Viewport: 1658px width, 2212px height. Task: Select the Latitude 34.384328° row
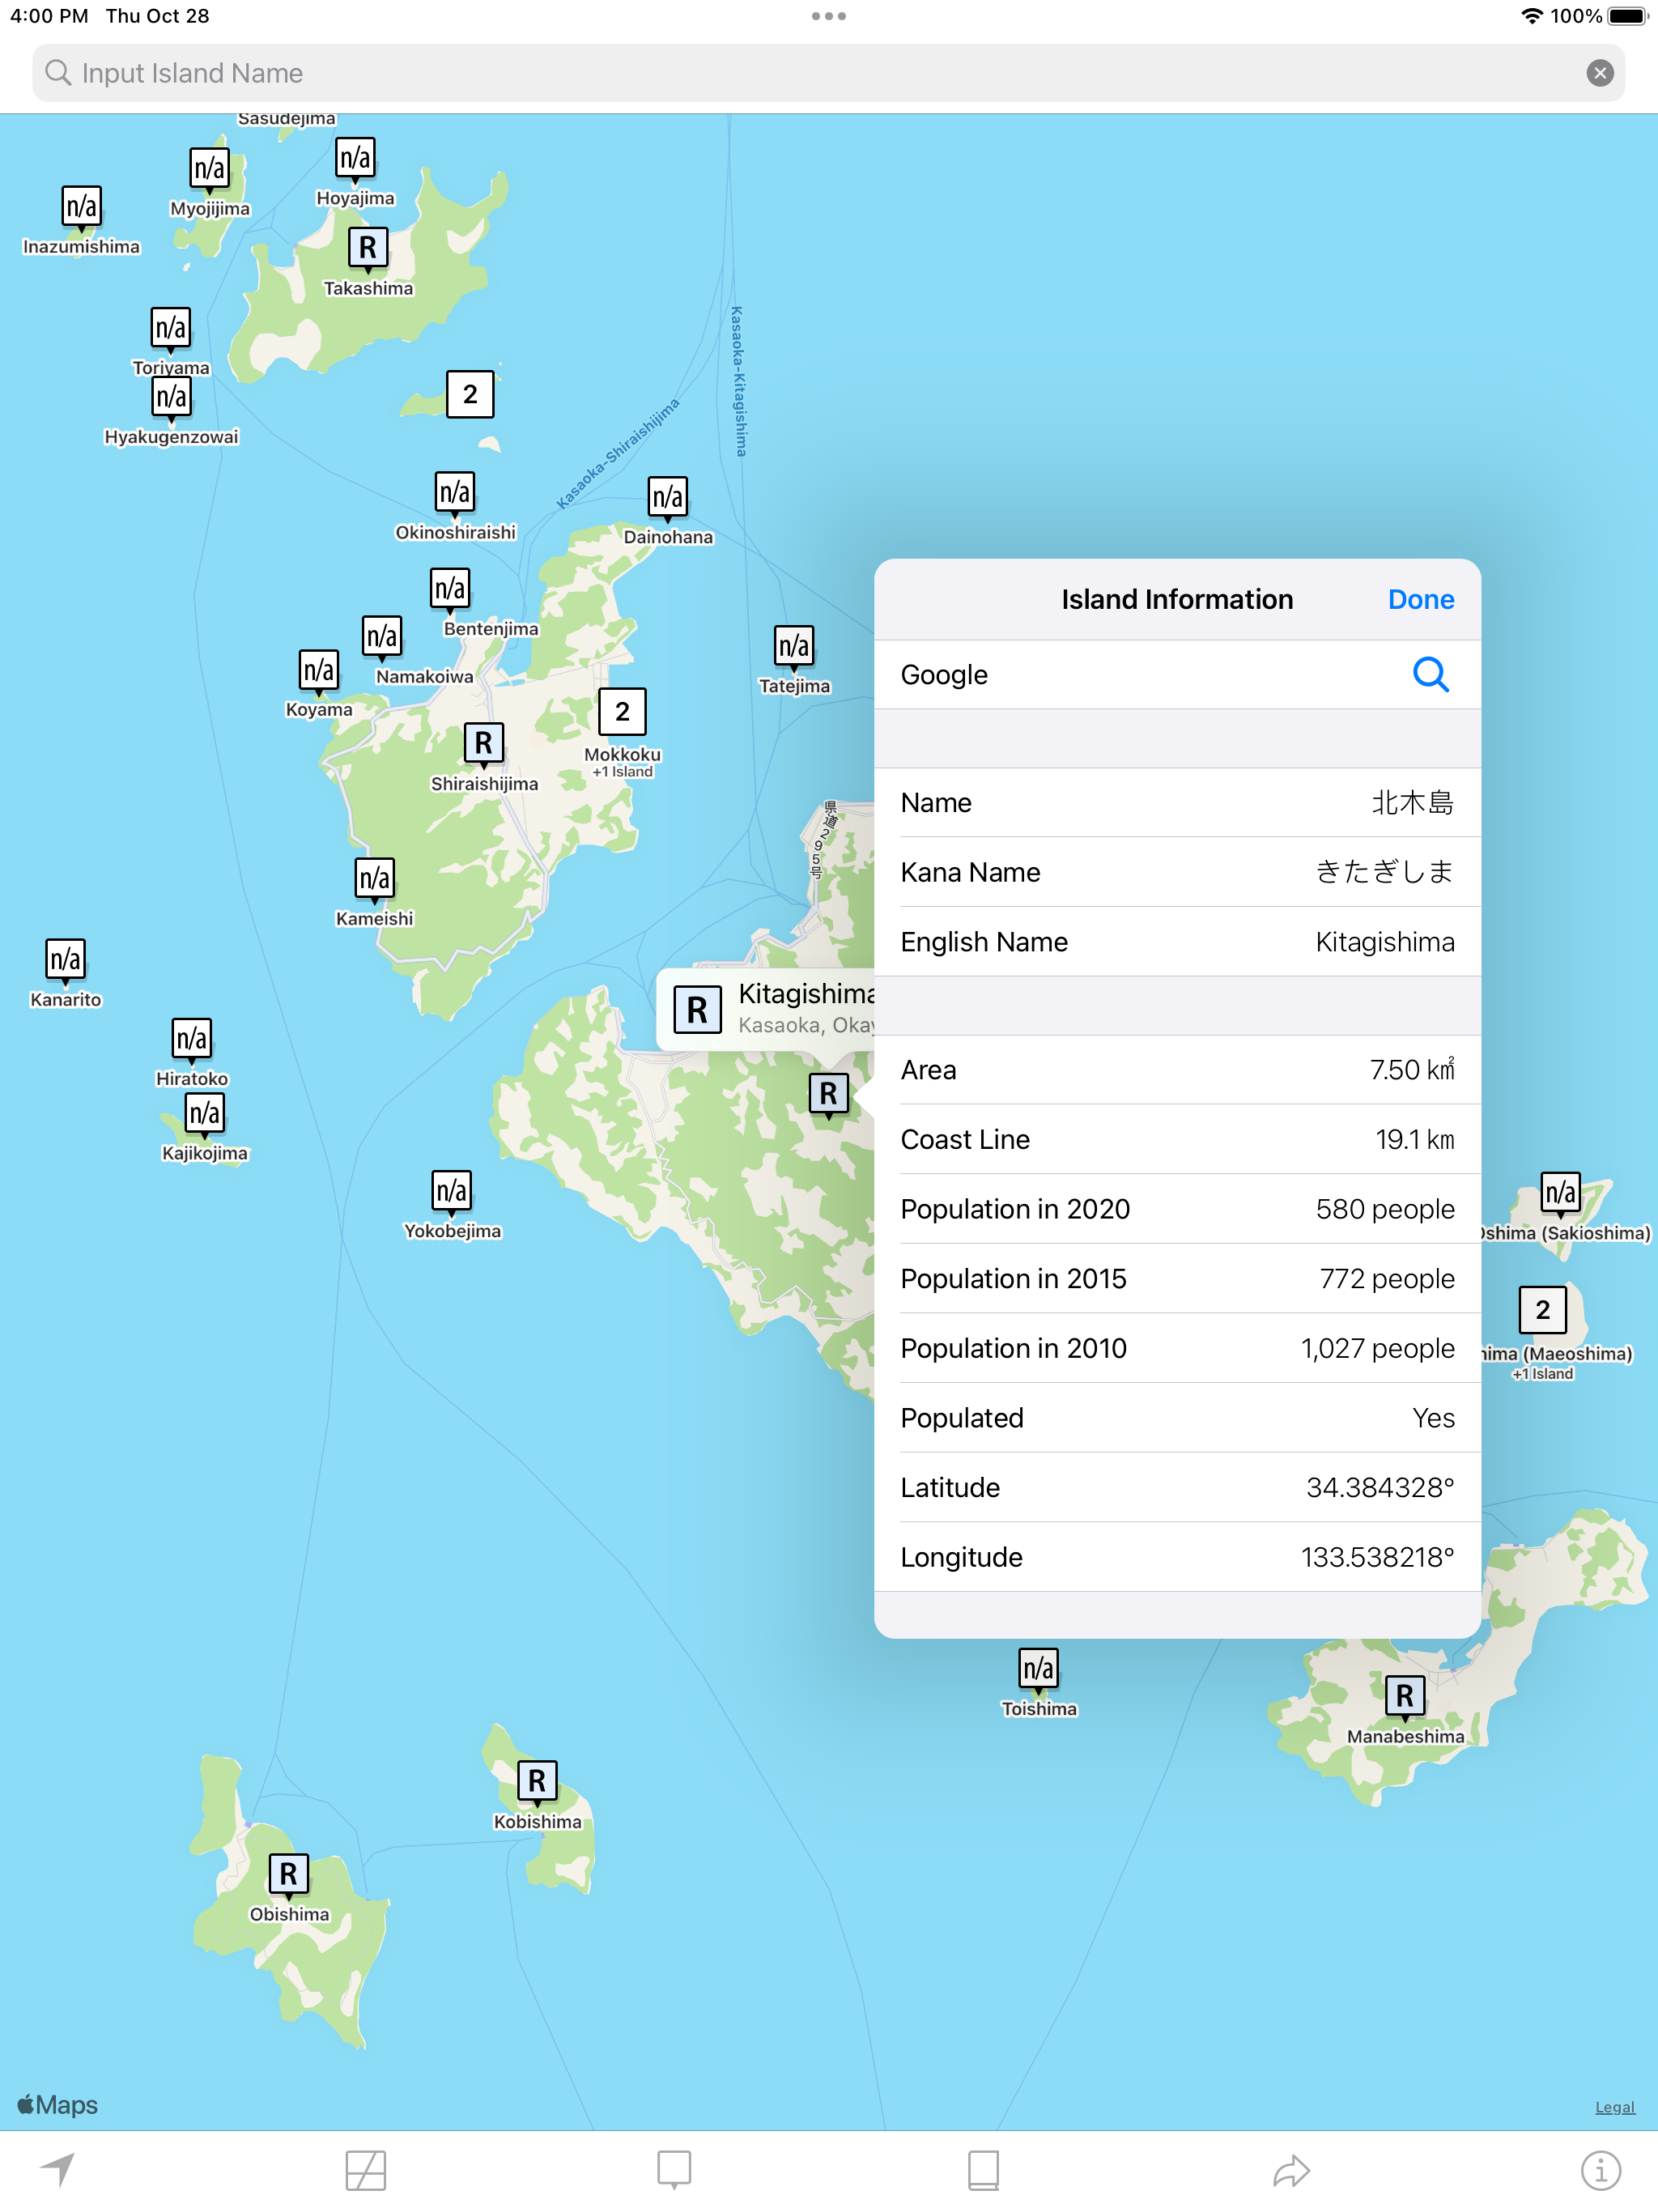tap(1177, 1488)
